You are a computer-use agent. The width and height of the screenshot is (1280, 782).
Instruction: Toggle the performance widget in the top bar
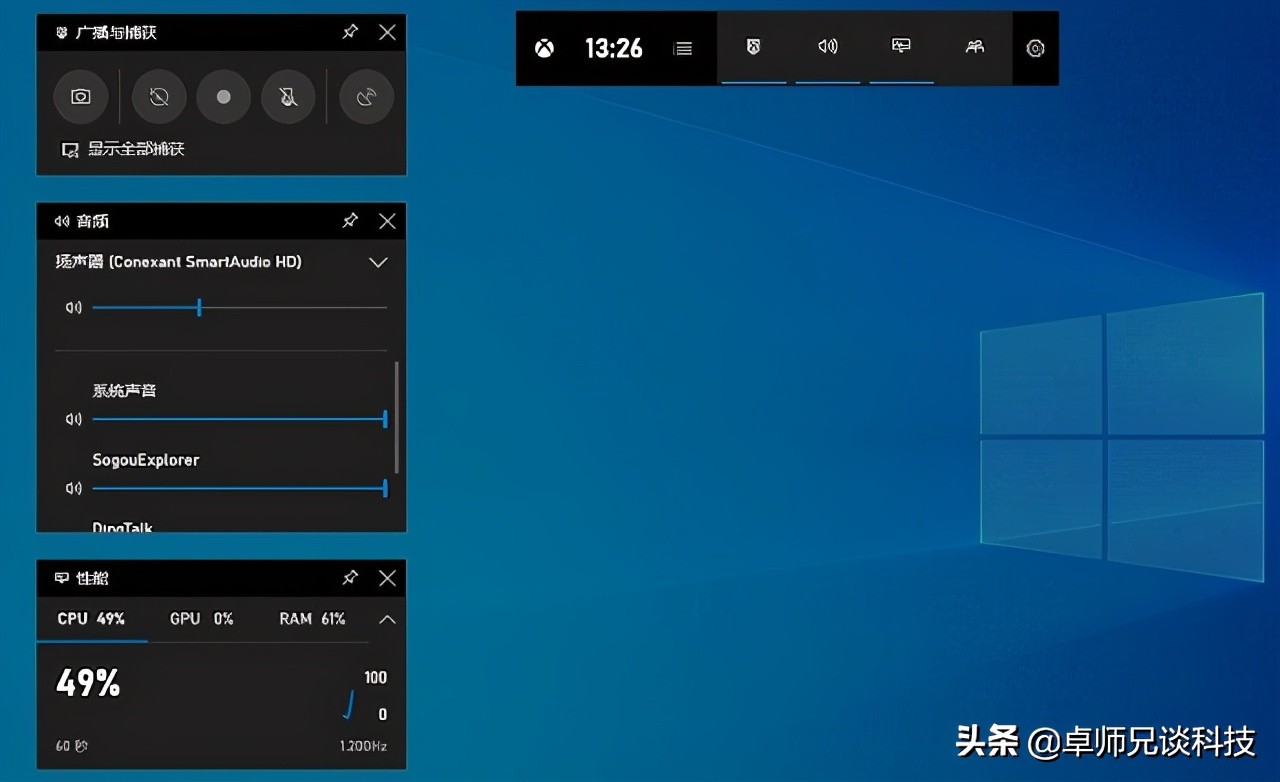point(901,47)
